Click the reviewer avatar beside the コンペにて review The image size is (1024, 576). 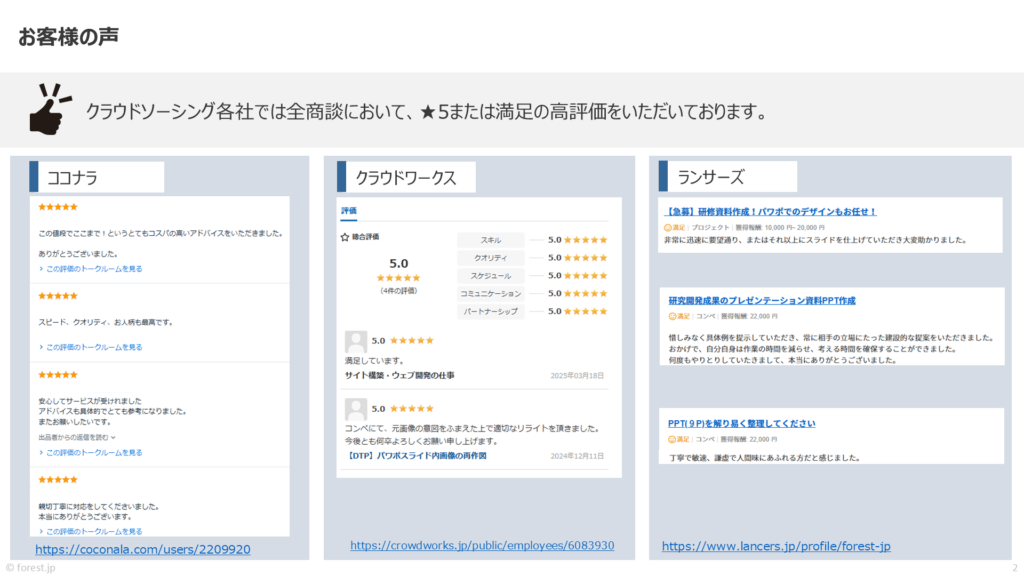click(355, 409)
